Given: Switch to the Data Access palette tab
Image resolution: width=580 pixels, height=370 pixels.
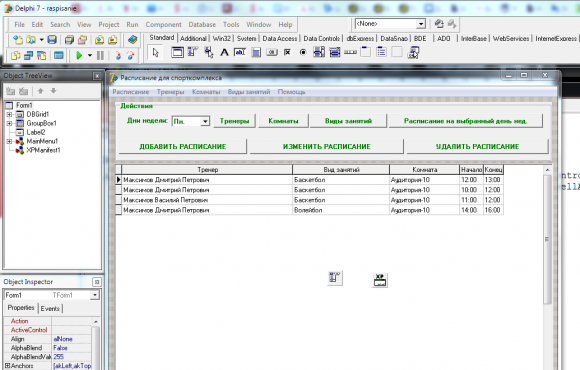Looking at the screenshot, I should pos(280,38).
